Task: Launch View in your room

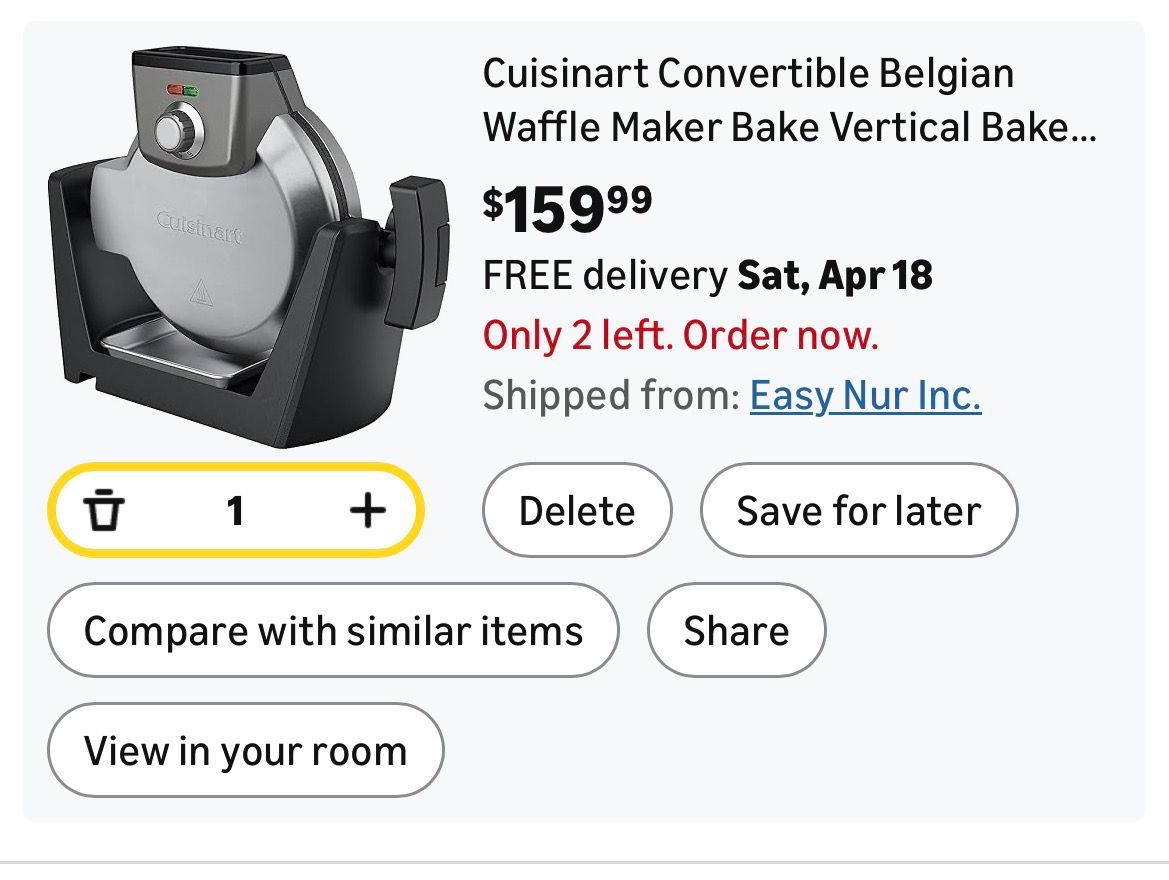Action: pyautogui.click(x=245, y=751)
